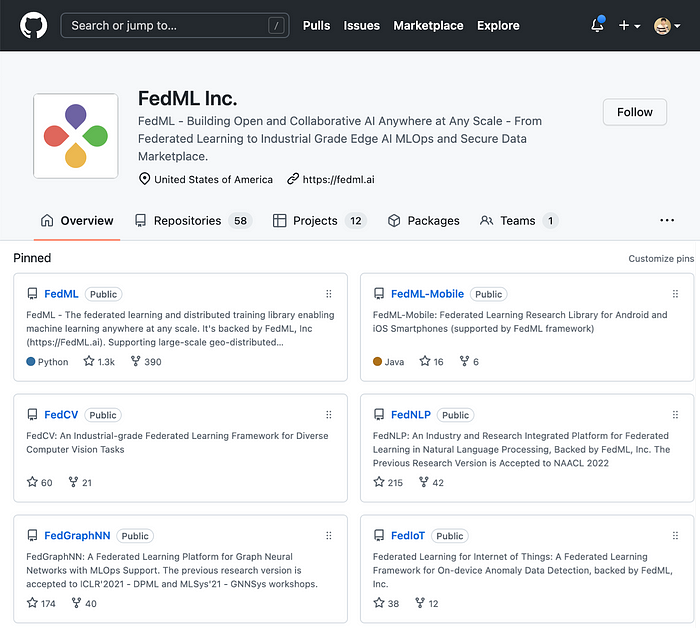Open the Packages tab

tap(423, 220)
